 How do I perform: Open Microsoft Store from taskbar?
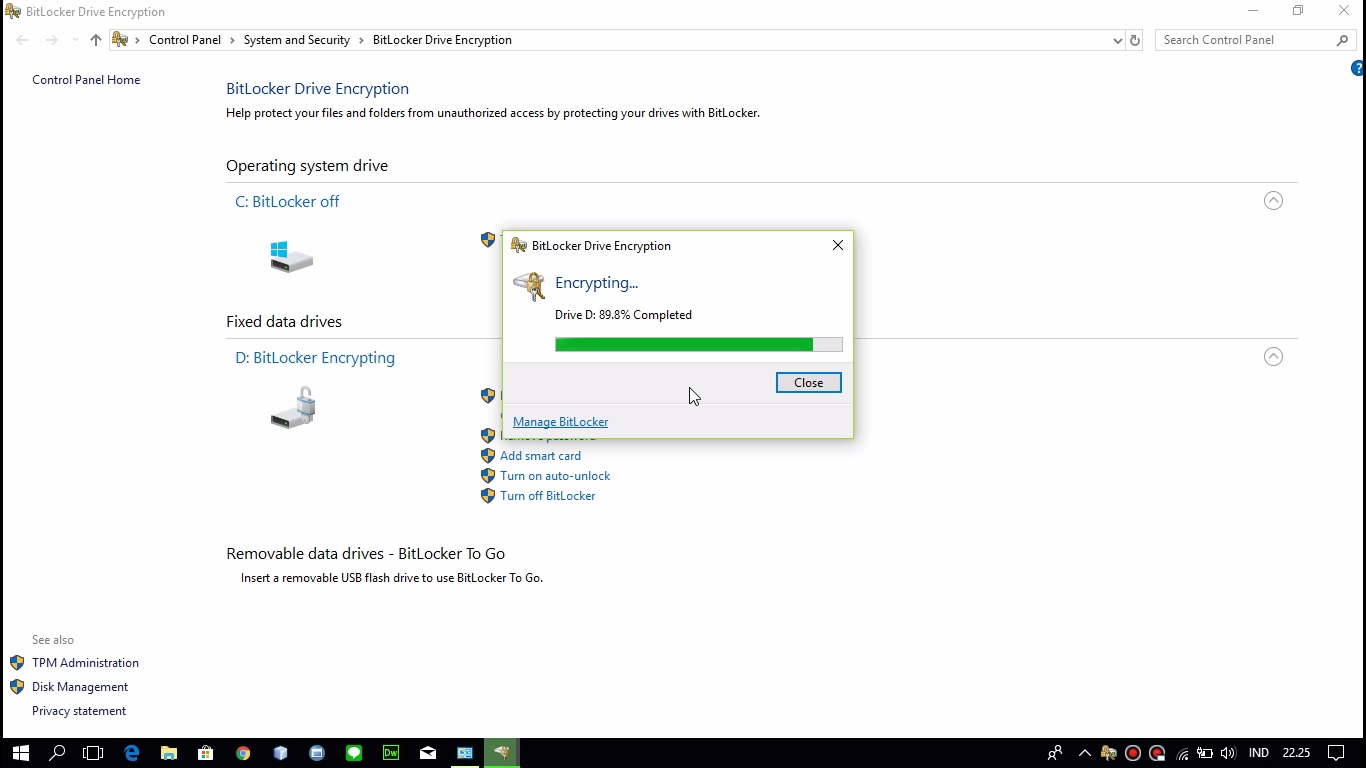pyautogui.click(x=205, y=753)
